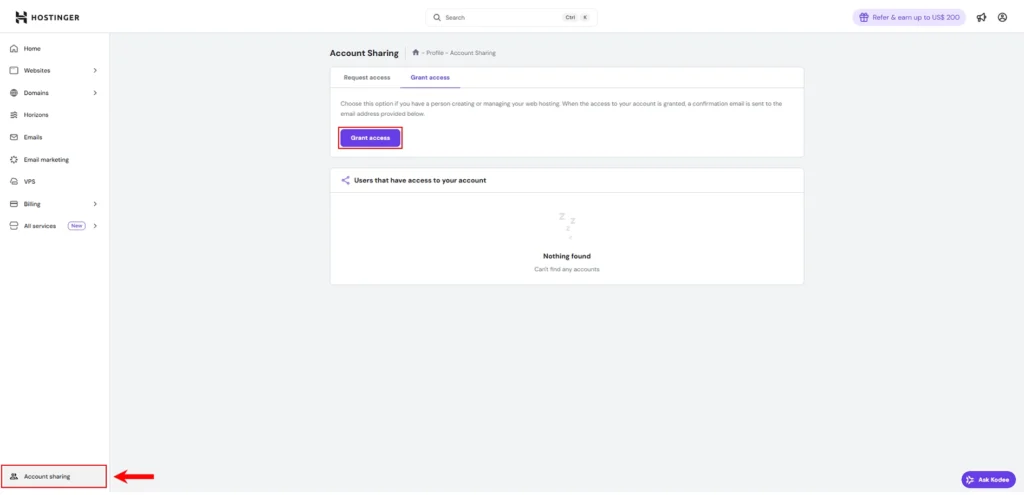Select the Websites sidebar icon

(14, 71)
